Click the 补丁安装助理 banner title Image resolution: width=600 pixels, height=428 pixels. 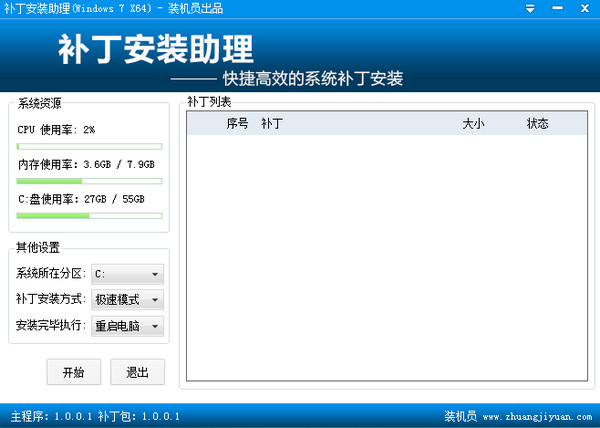156,48
